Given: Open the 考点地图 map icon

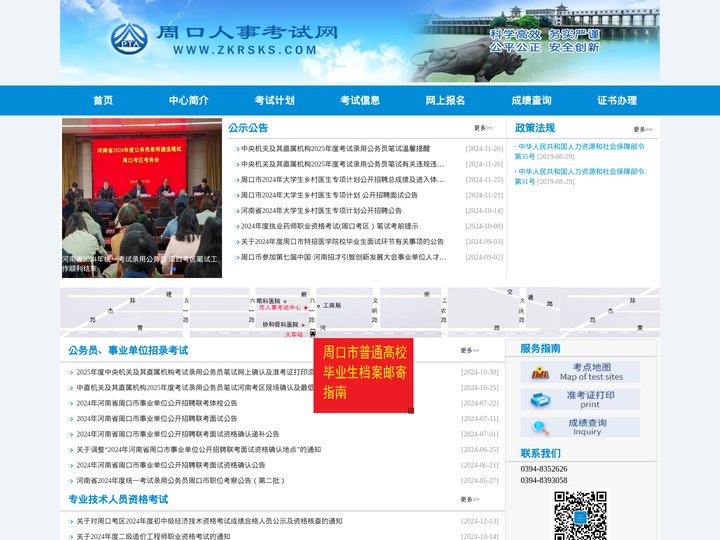Looking at the screenshot, I should tap(540, 372).
